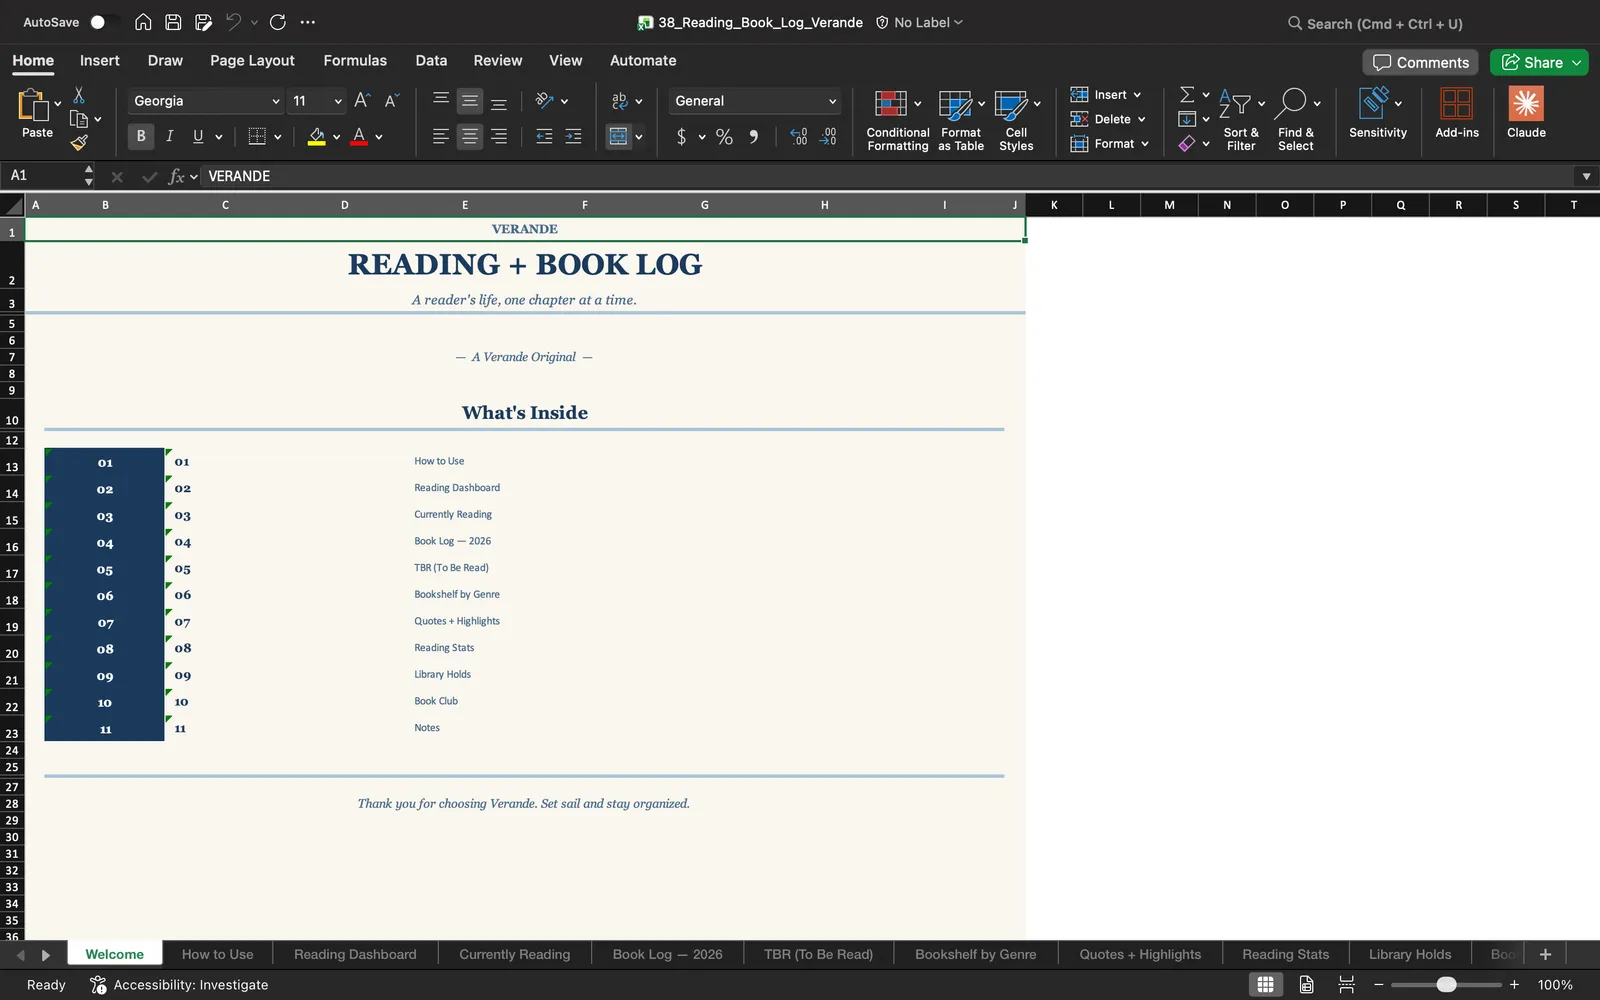This screenshot has width=1600, height=1000.
Task: Click the Undo arrow icon
Action: coord(233,22)
